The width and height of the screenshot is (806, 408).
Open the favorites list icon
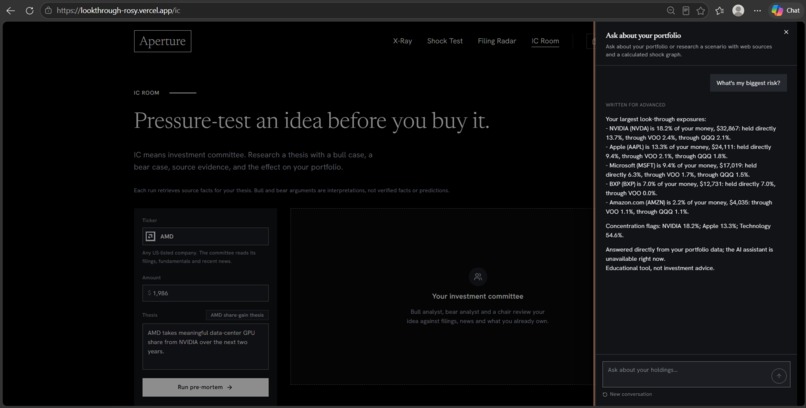pyautogui.click(x=720, y=10)
